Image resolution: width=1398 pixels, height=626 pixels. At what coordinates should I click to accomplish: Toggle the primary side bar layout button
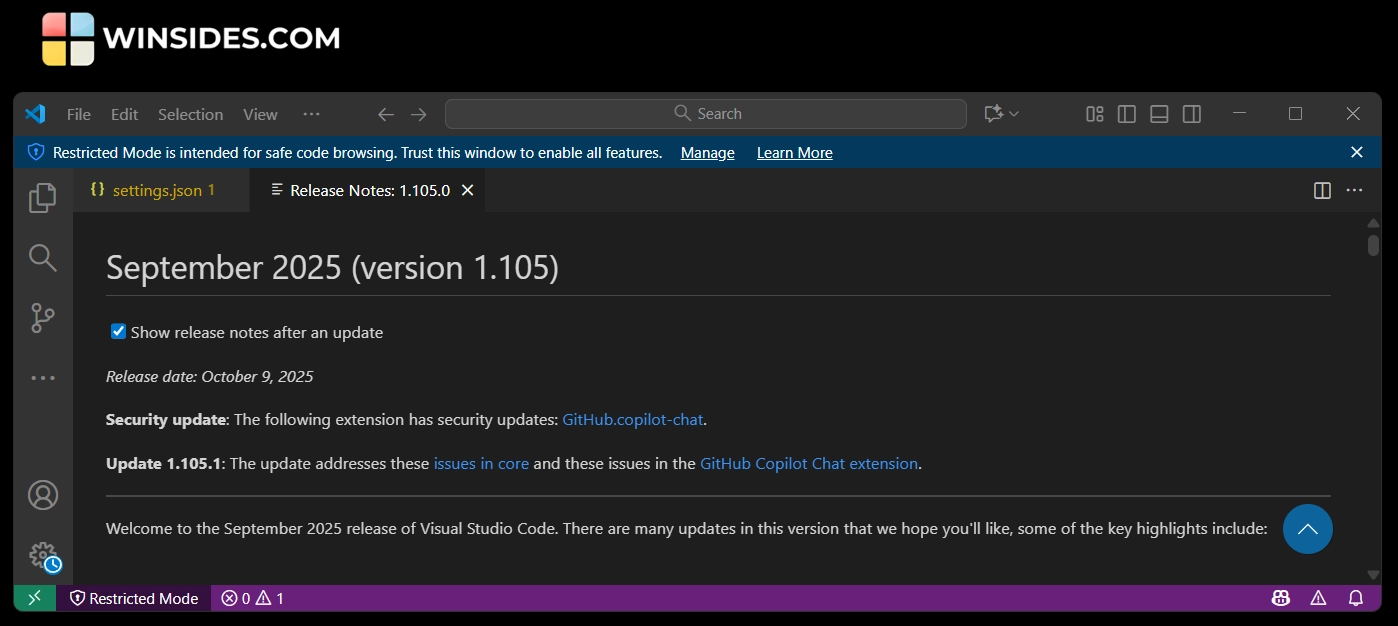[x=1127, y=114]
